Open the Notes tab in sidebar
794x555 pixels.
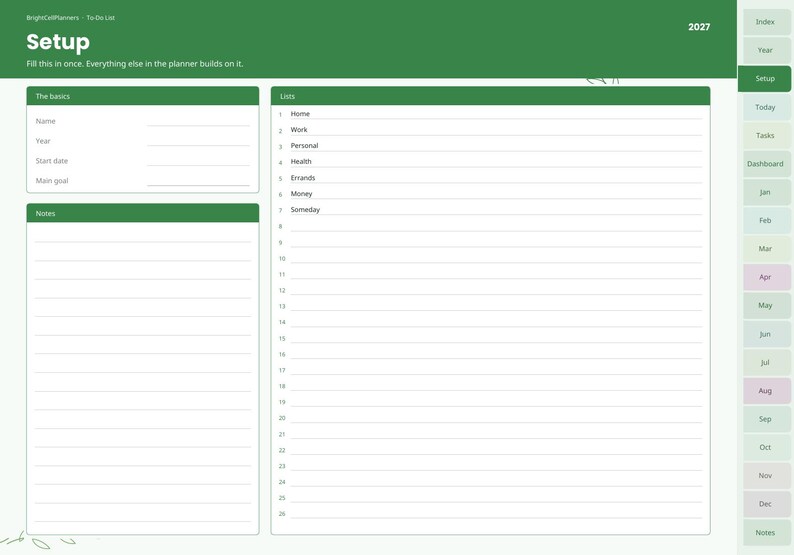click(x=765, y=532)
